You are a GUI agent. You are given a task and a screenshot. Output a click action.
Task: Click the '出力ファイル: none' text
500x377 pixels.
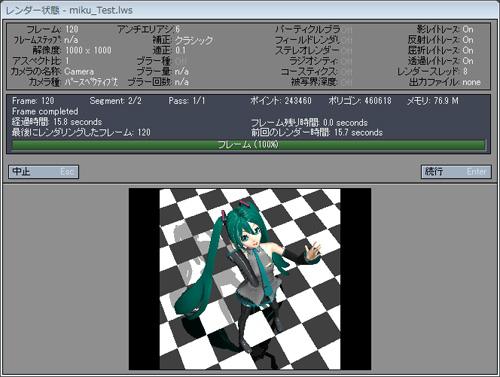click(x=445, y=82)
